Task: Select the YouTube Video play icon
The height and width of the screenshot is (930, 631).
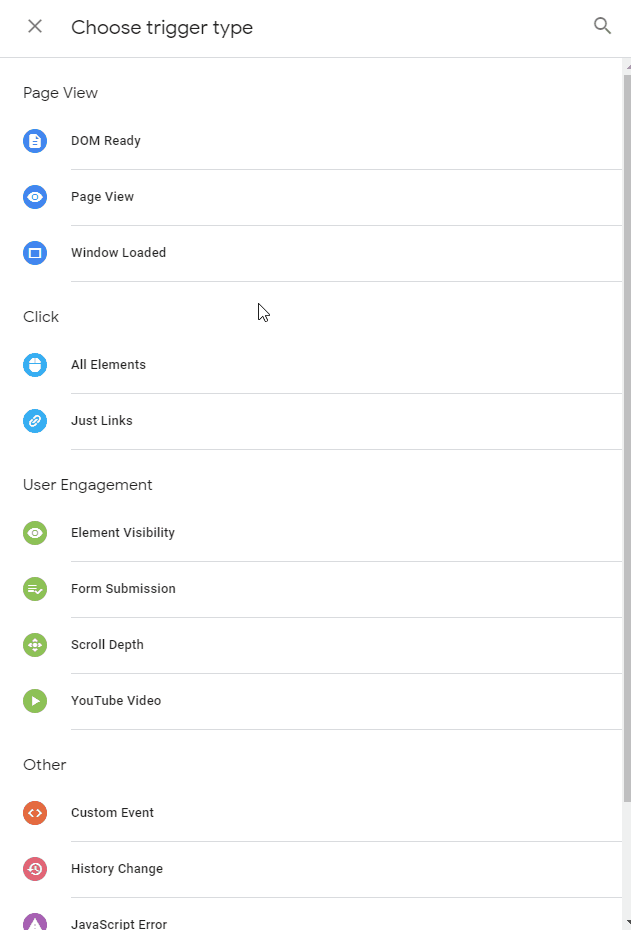Action: pyautogui.click(x=35, y=701)
